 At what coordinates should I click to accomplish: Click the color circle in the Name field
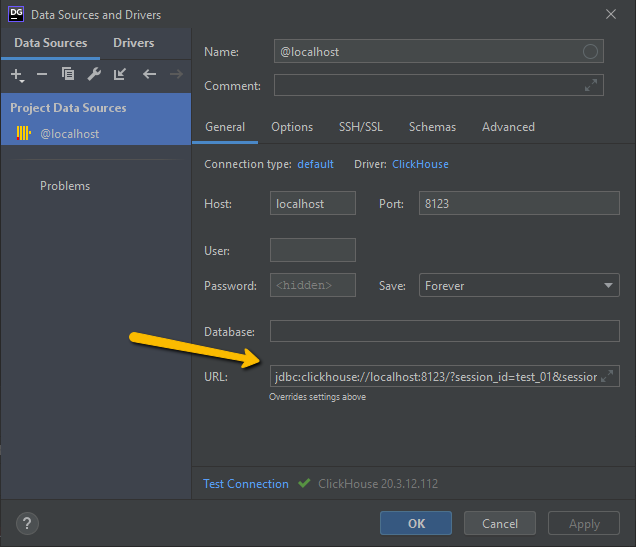tap(590, 51)
